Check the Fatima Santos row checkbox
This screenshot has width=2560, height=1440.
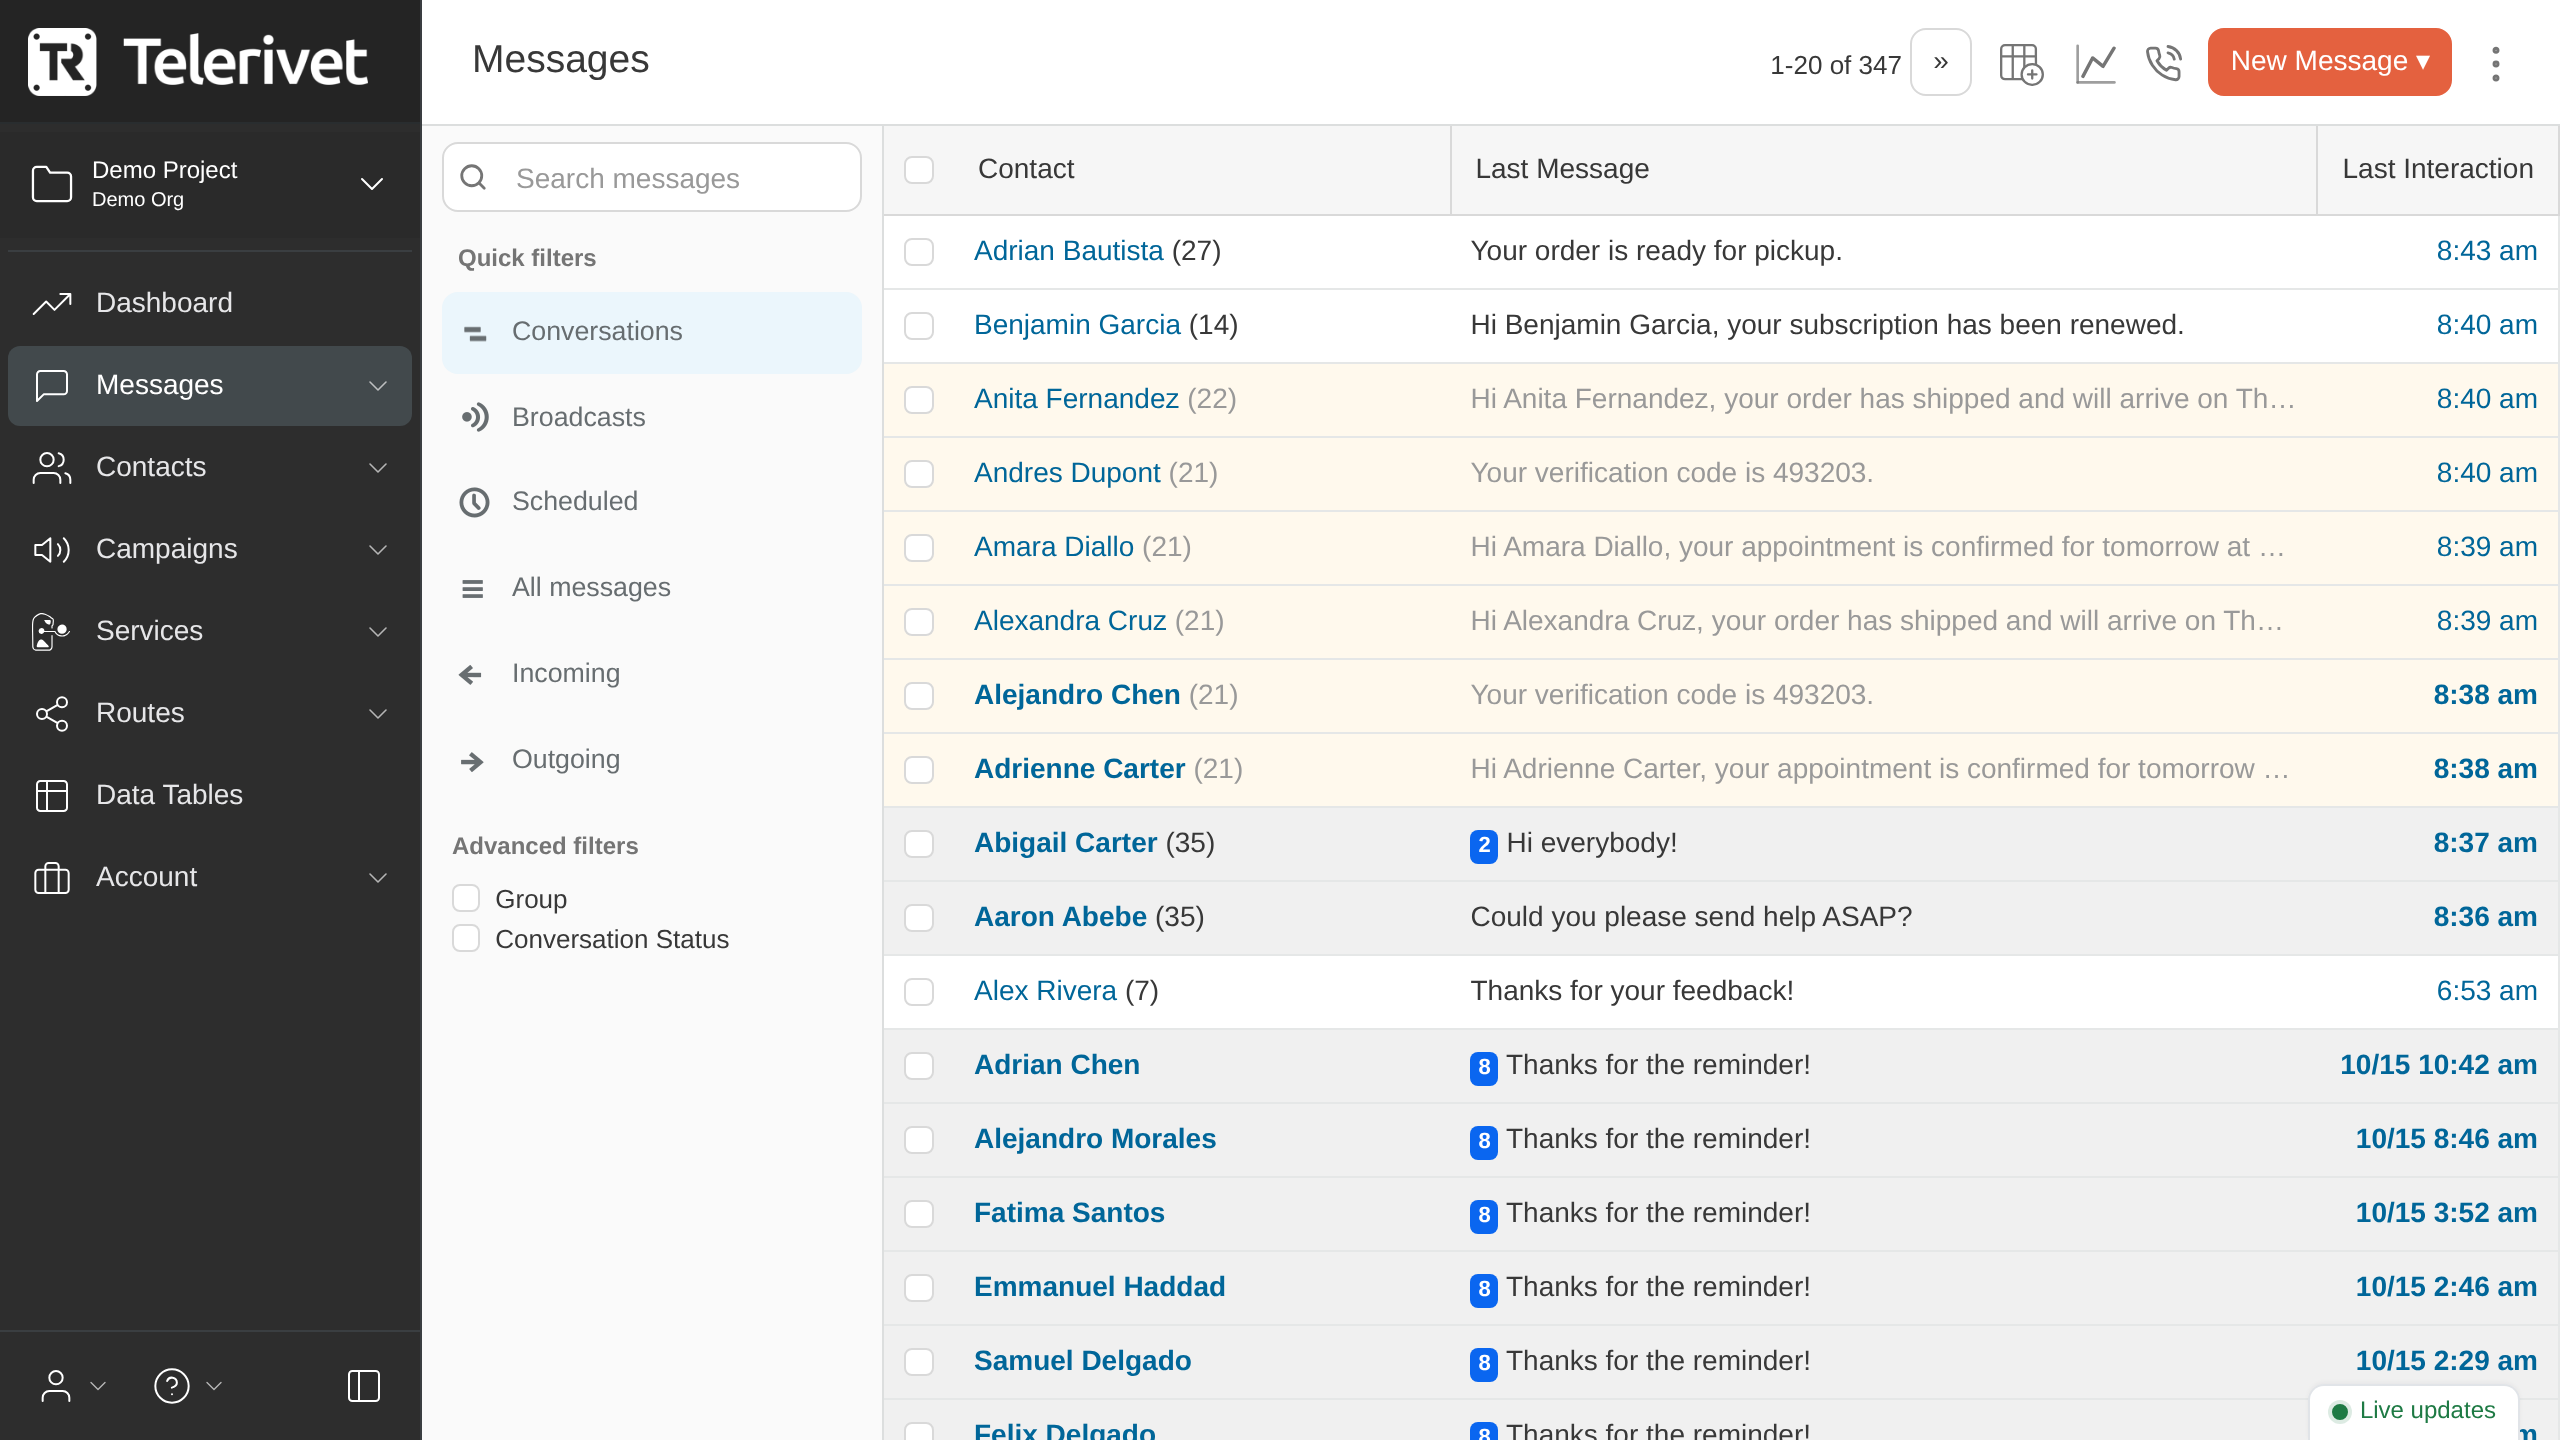pyautogui.click(x=919, y=1213)
